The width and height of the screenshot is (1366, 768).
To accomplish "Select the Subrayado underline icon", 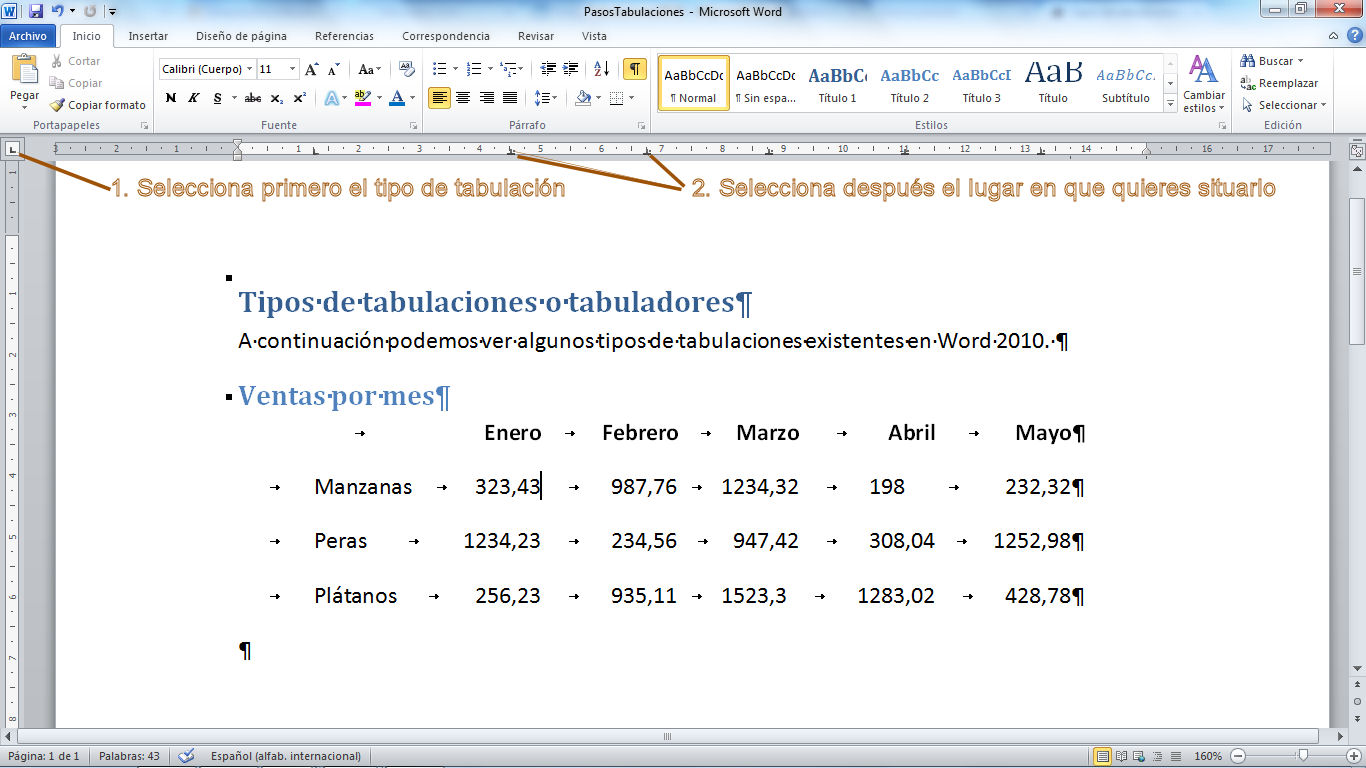I will pos(218,98).
